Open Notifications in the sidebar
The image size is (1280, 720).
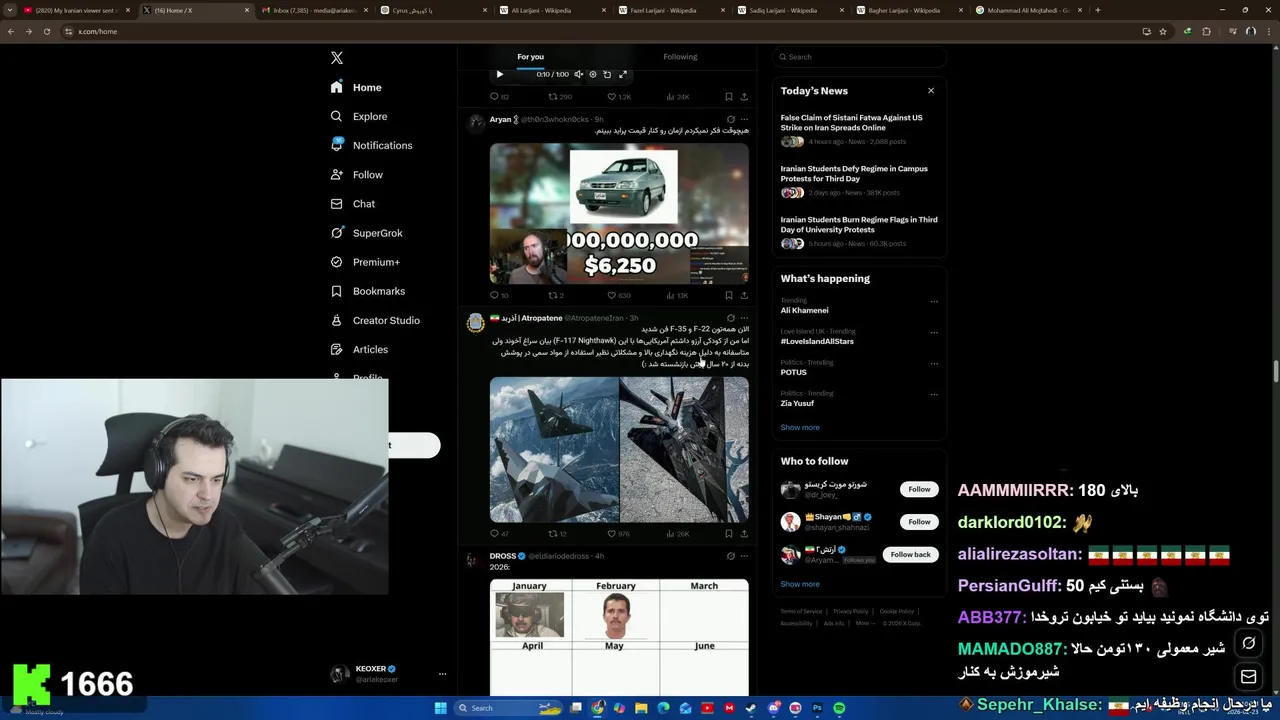pyautogui.click(x=371, y=146)
